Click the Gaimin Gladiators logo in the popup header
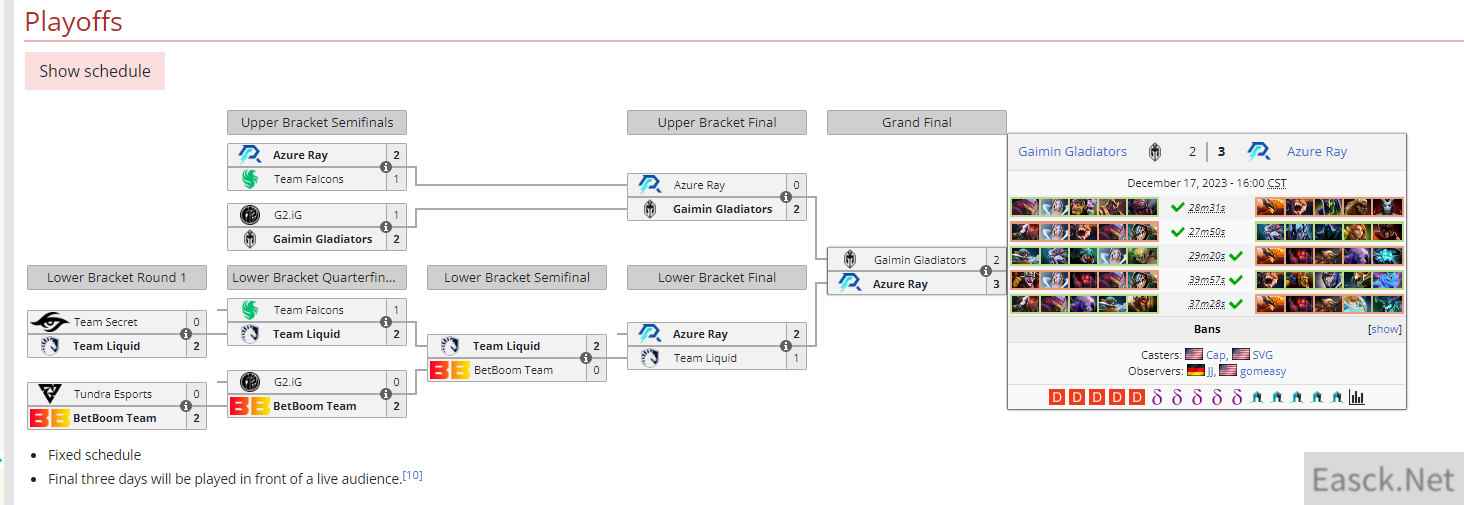Viewport: 1464px width, 505px height. point(1155,152)
